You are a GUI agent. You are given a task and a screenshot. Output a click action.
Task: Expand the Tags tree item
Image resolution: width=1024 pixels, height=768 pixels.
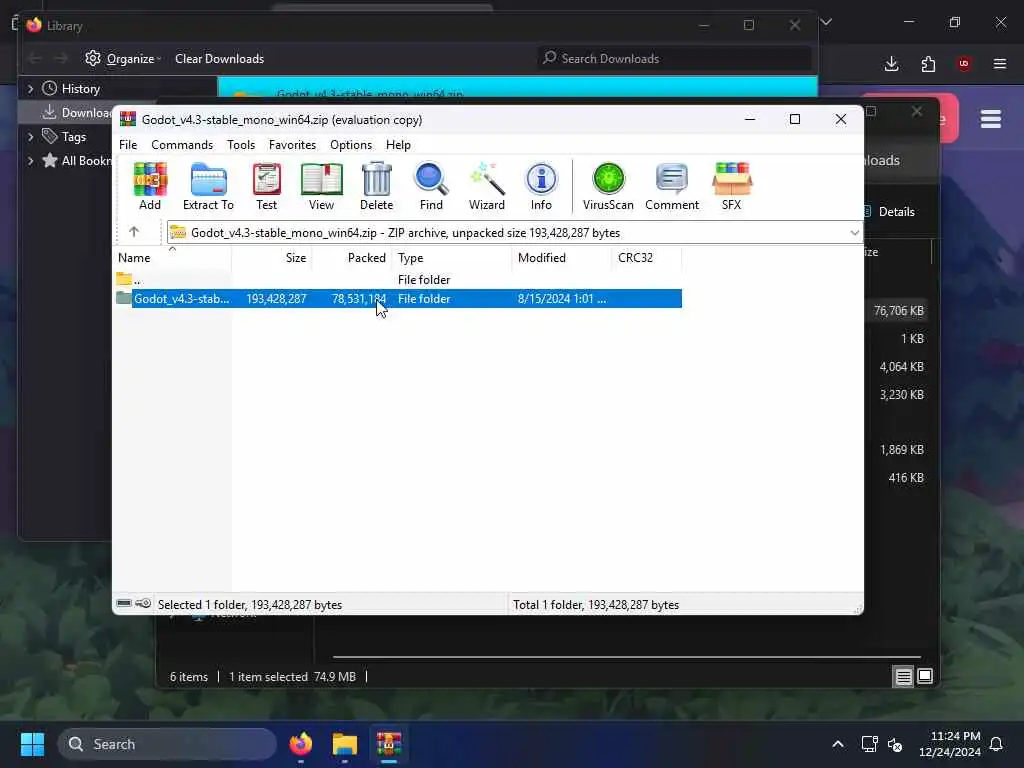[30, 136]
